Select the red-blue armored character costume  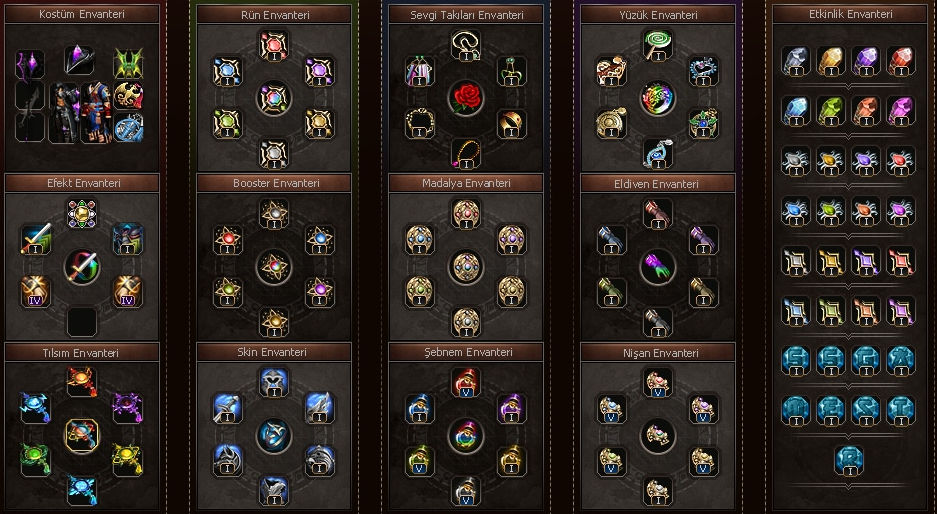(x=96, y=113)
